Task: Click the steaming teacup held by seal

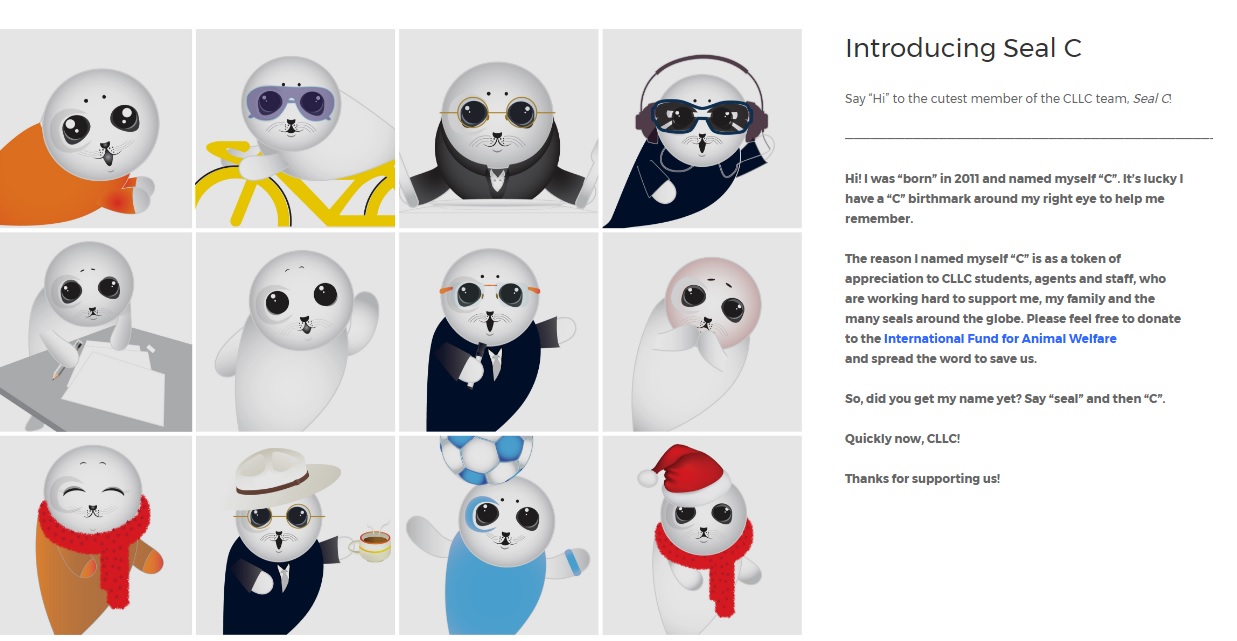Action: [x=374, y=544]
